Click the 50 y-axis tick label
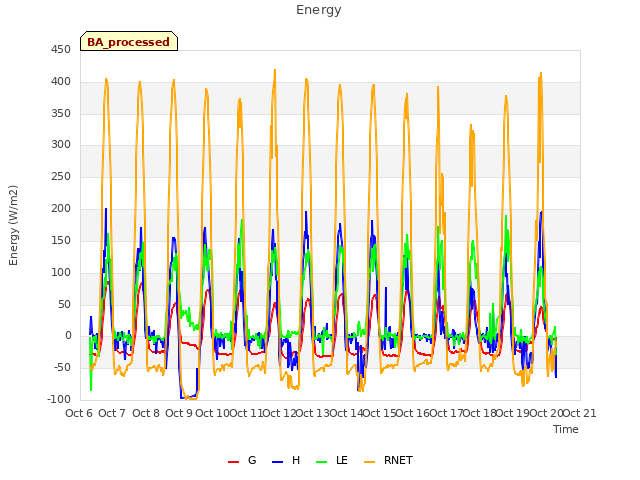Viewport: 640px width, 480px height. [x=64, y=304]
